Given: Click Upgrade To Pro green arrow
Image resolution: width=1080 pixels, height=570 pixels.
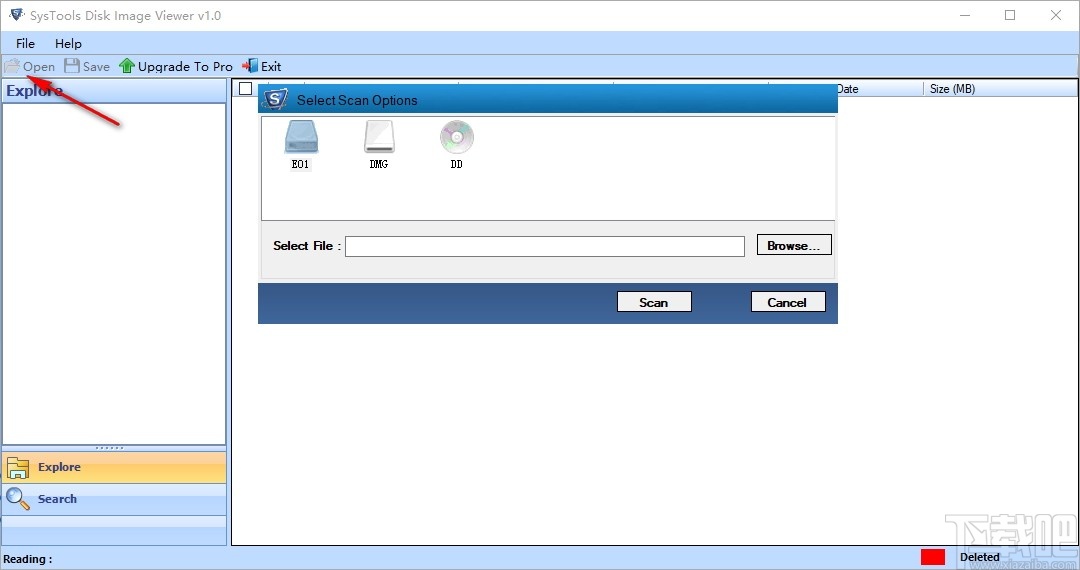Looking at the screenshot, I should 127,66.
